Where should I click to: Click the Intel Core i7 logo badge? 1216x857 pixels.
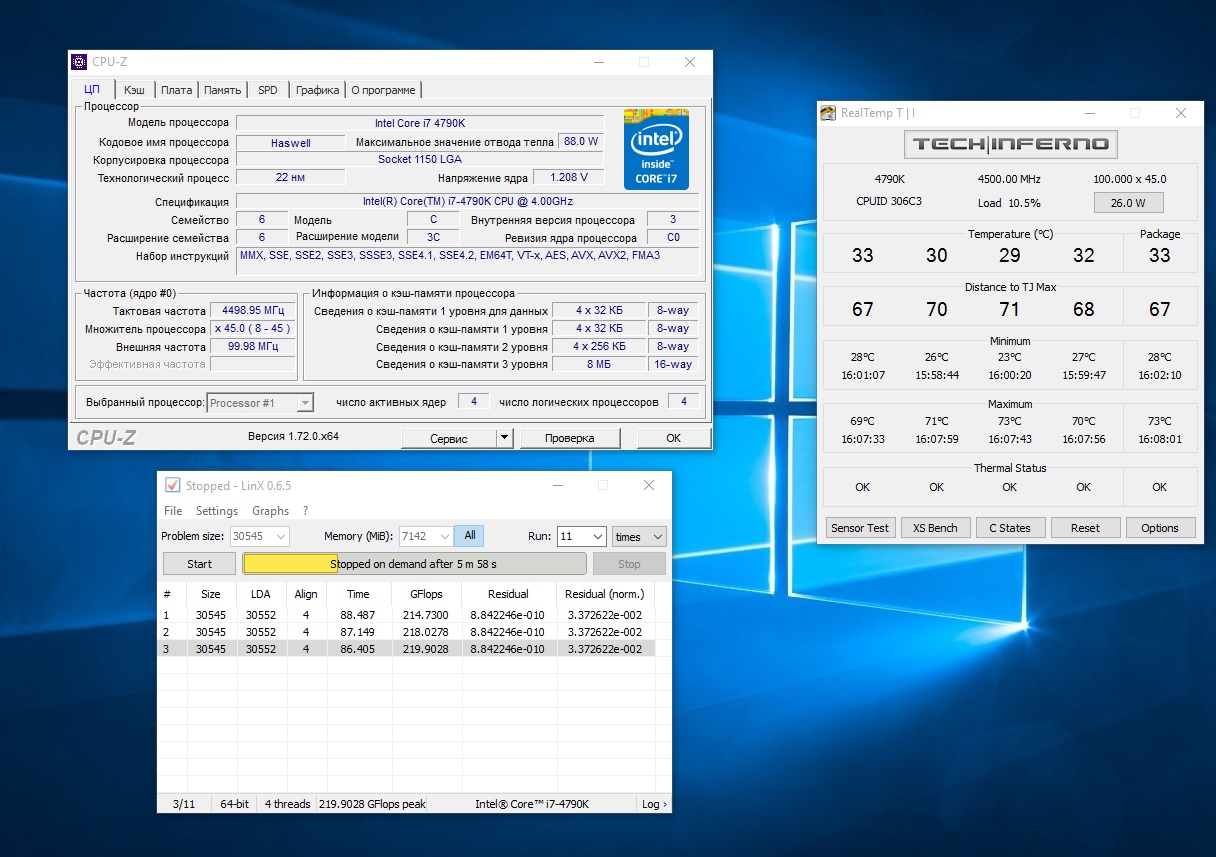tap(656, 148)
